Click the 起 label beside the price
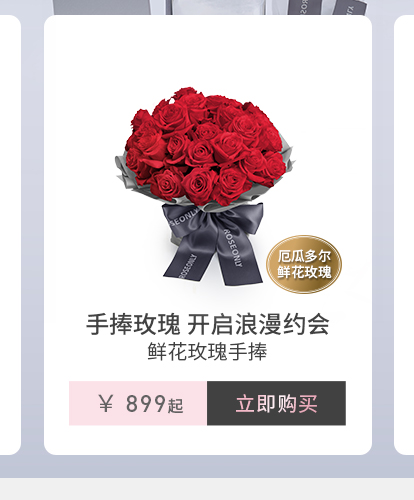Viewport: 414px width, 500px height. (175, 406)
